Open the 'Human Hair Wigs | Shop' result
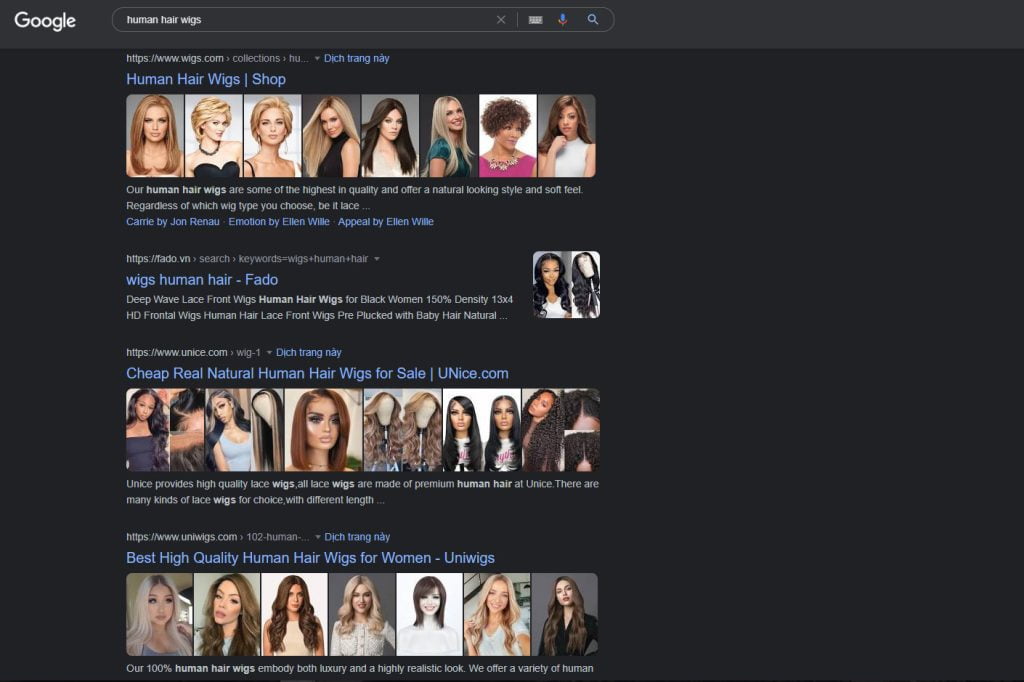The image size is (1024, 682). click(206, 79)
